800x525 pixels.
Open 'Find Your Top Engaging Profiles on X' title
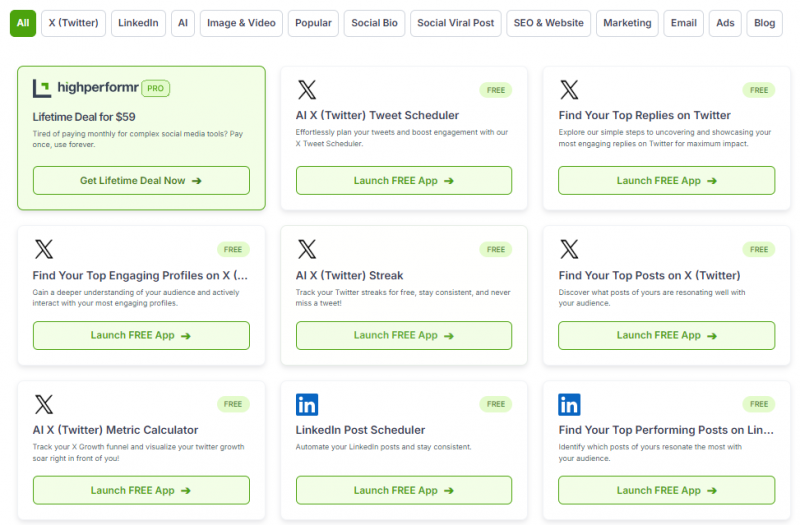coord(140,276)
